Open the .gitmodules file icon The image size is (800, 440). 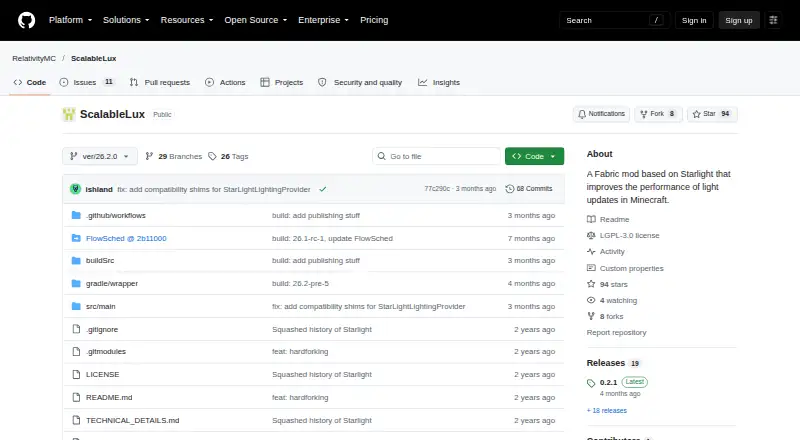pyautogui.click(x=76, y=351)
